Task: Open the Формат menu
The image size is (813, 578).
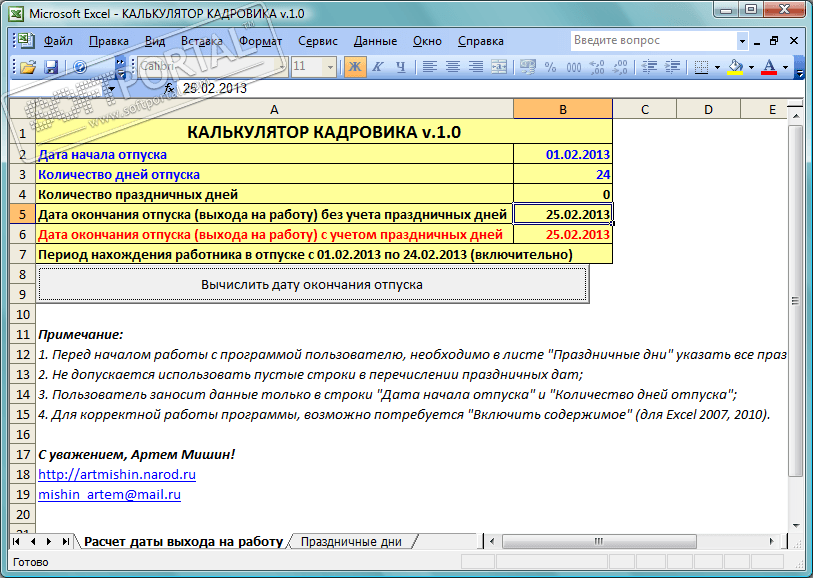Action: point(260,41)
